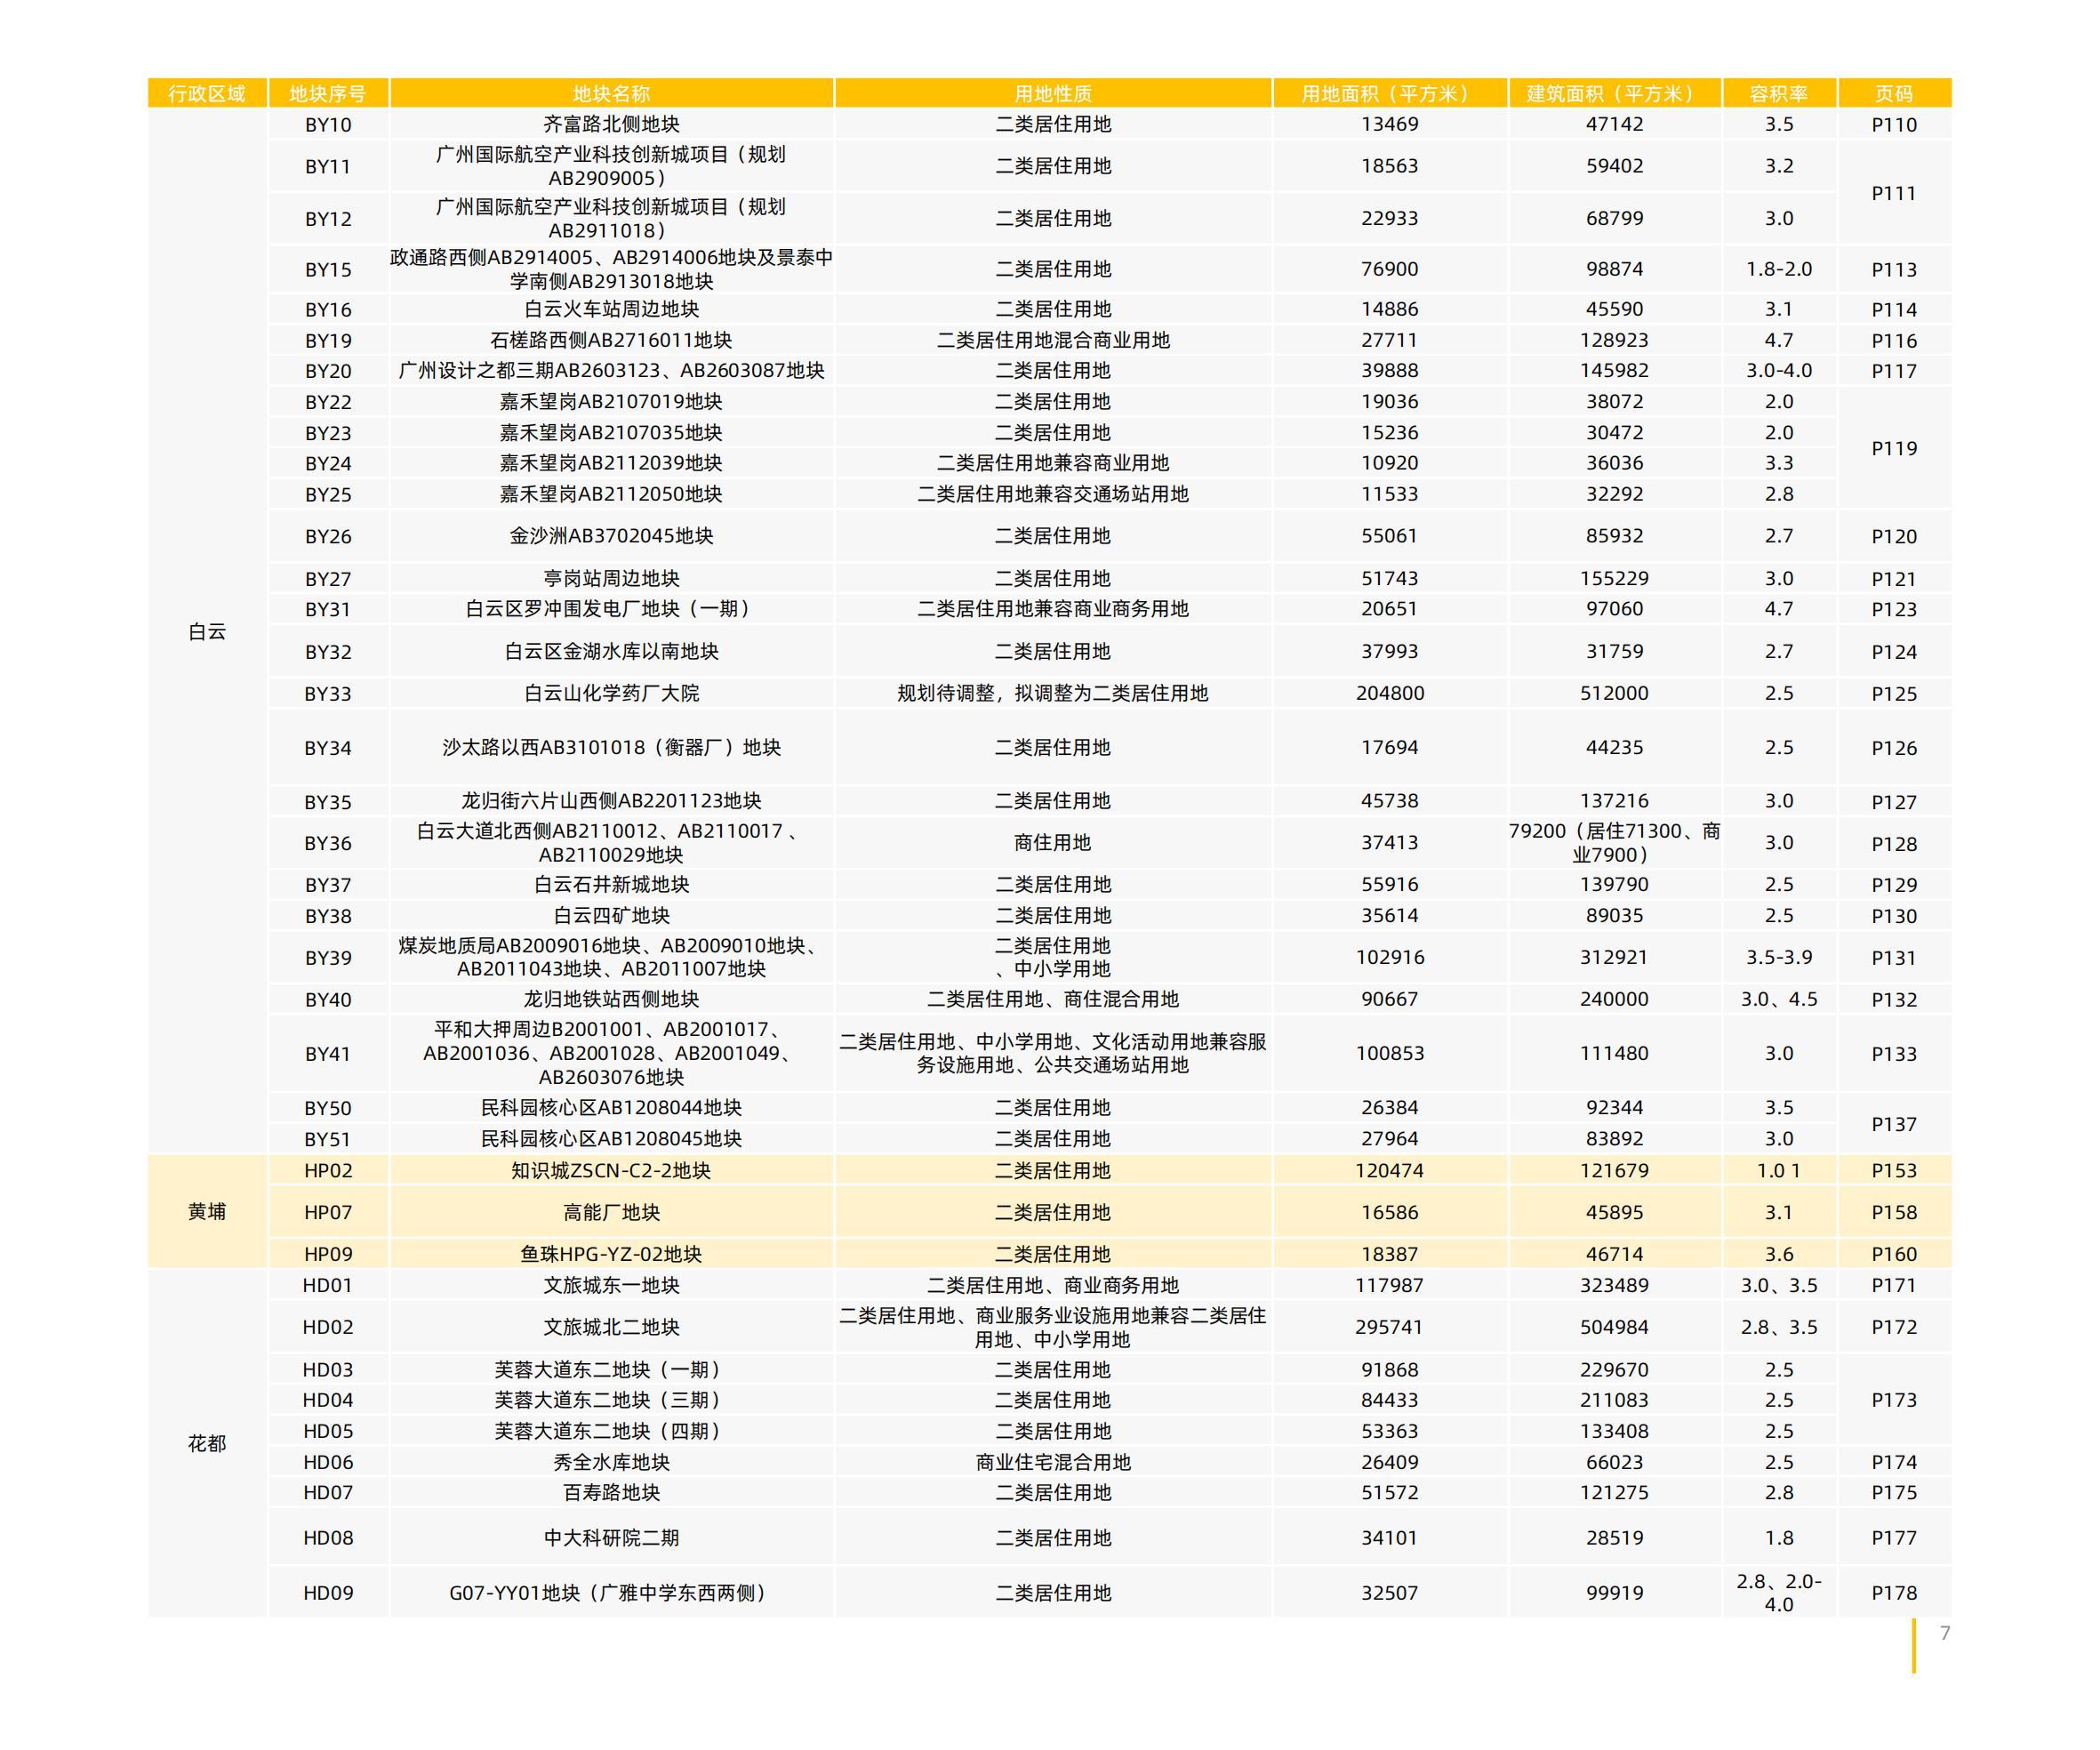Click the 用地性质 column header

(x=1053, y=93)
